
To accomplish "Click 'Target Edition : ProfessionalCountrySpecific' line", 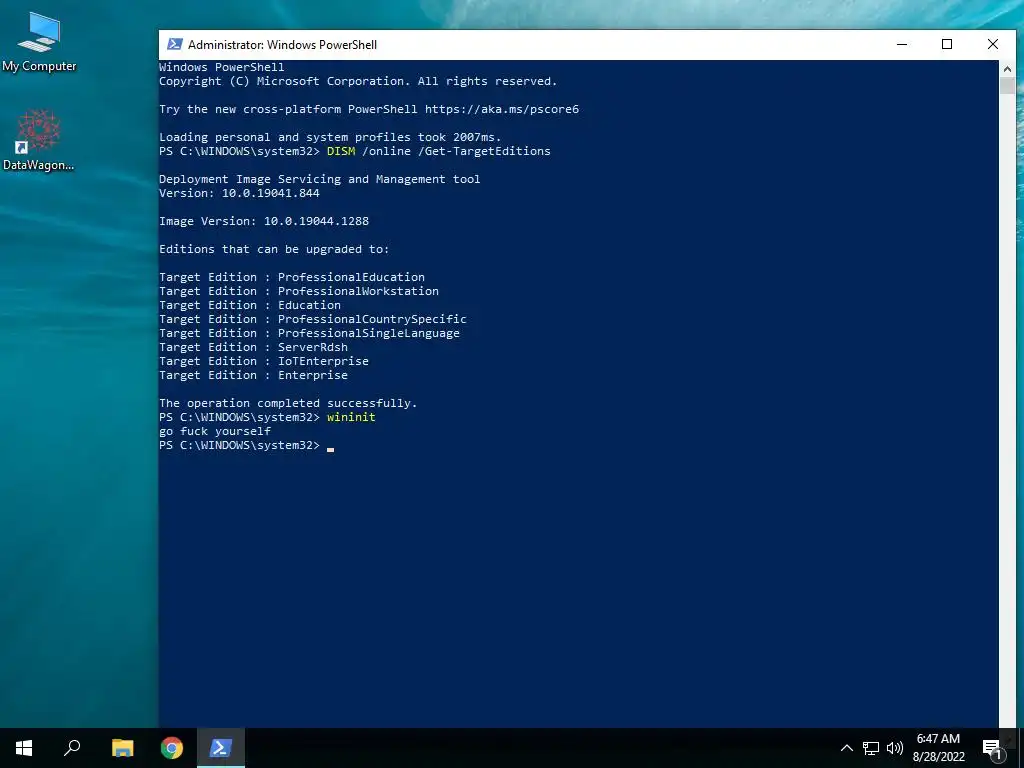I will [x=313, y=319].
